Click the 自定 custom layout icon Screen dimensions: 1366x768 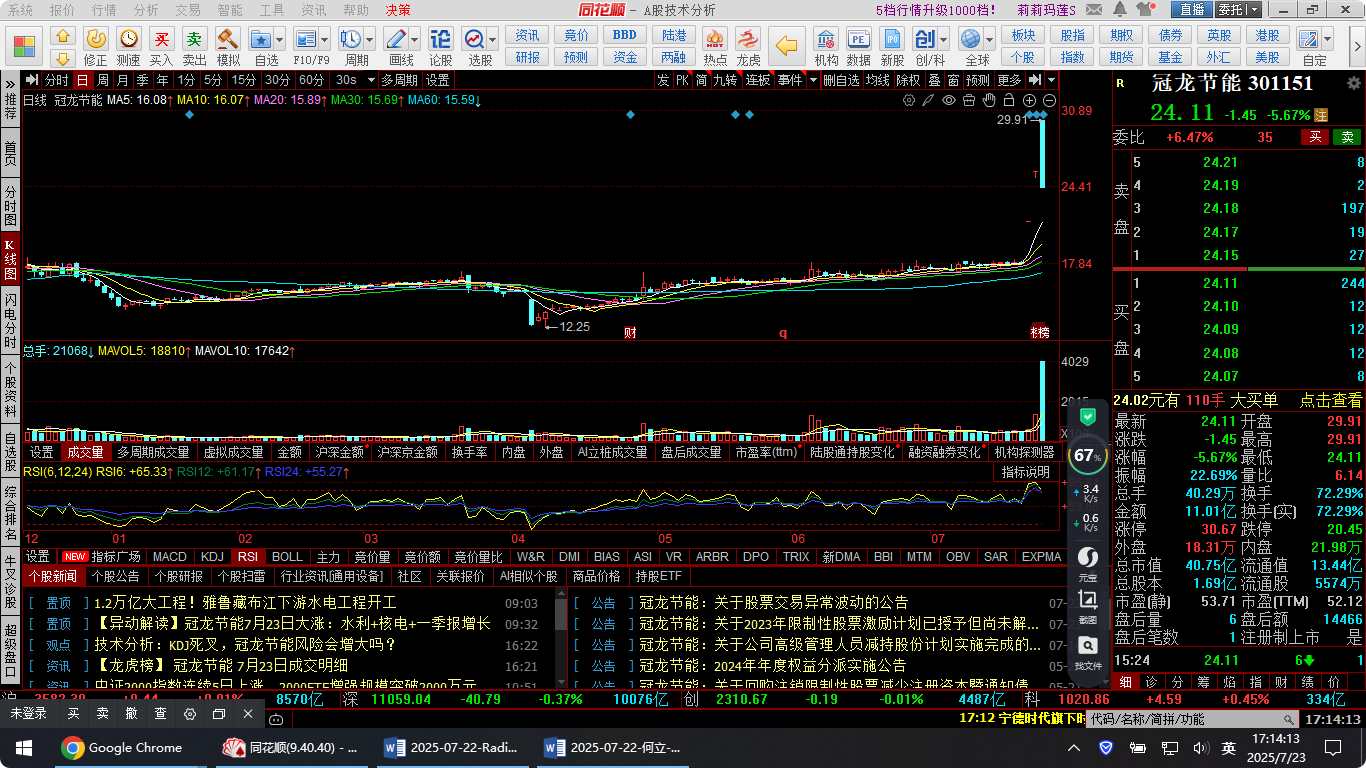pos(1309,39)
